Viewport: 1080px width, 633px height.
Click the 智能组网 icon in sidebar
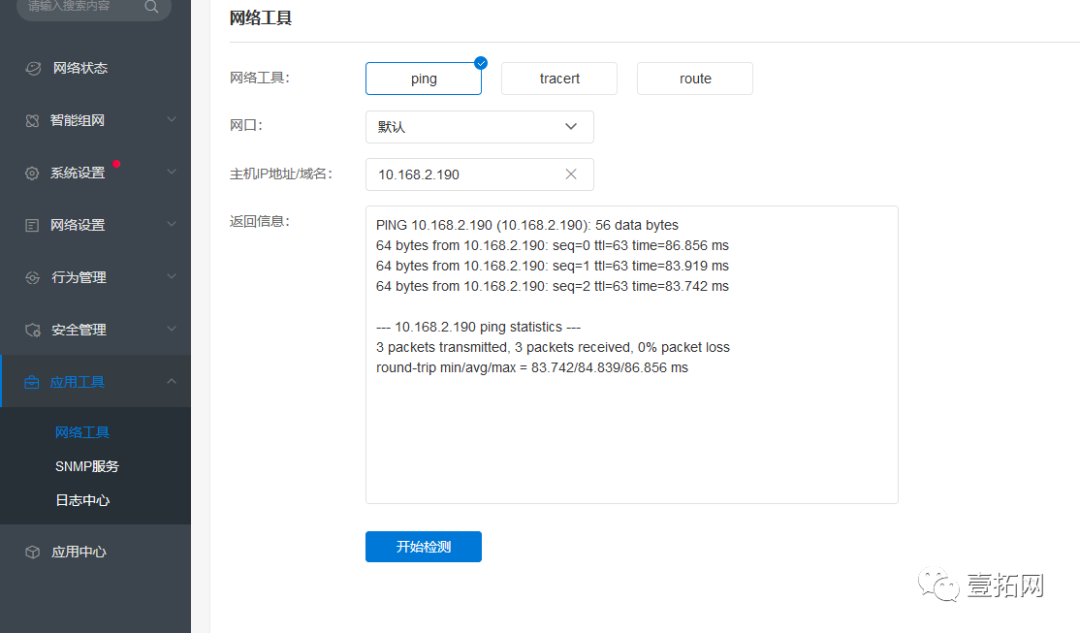[32, 120]
